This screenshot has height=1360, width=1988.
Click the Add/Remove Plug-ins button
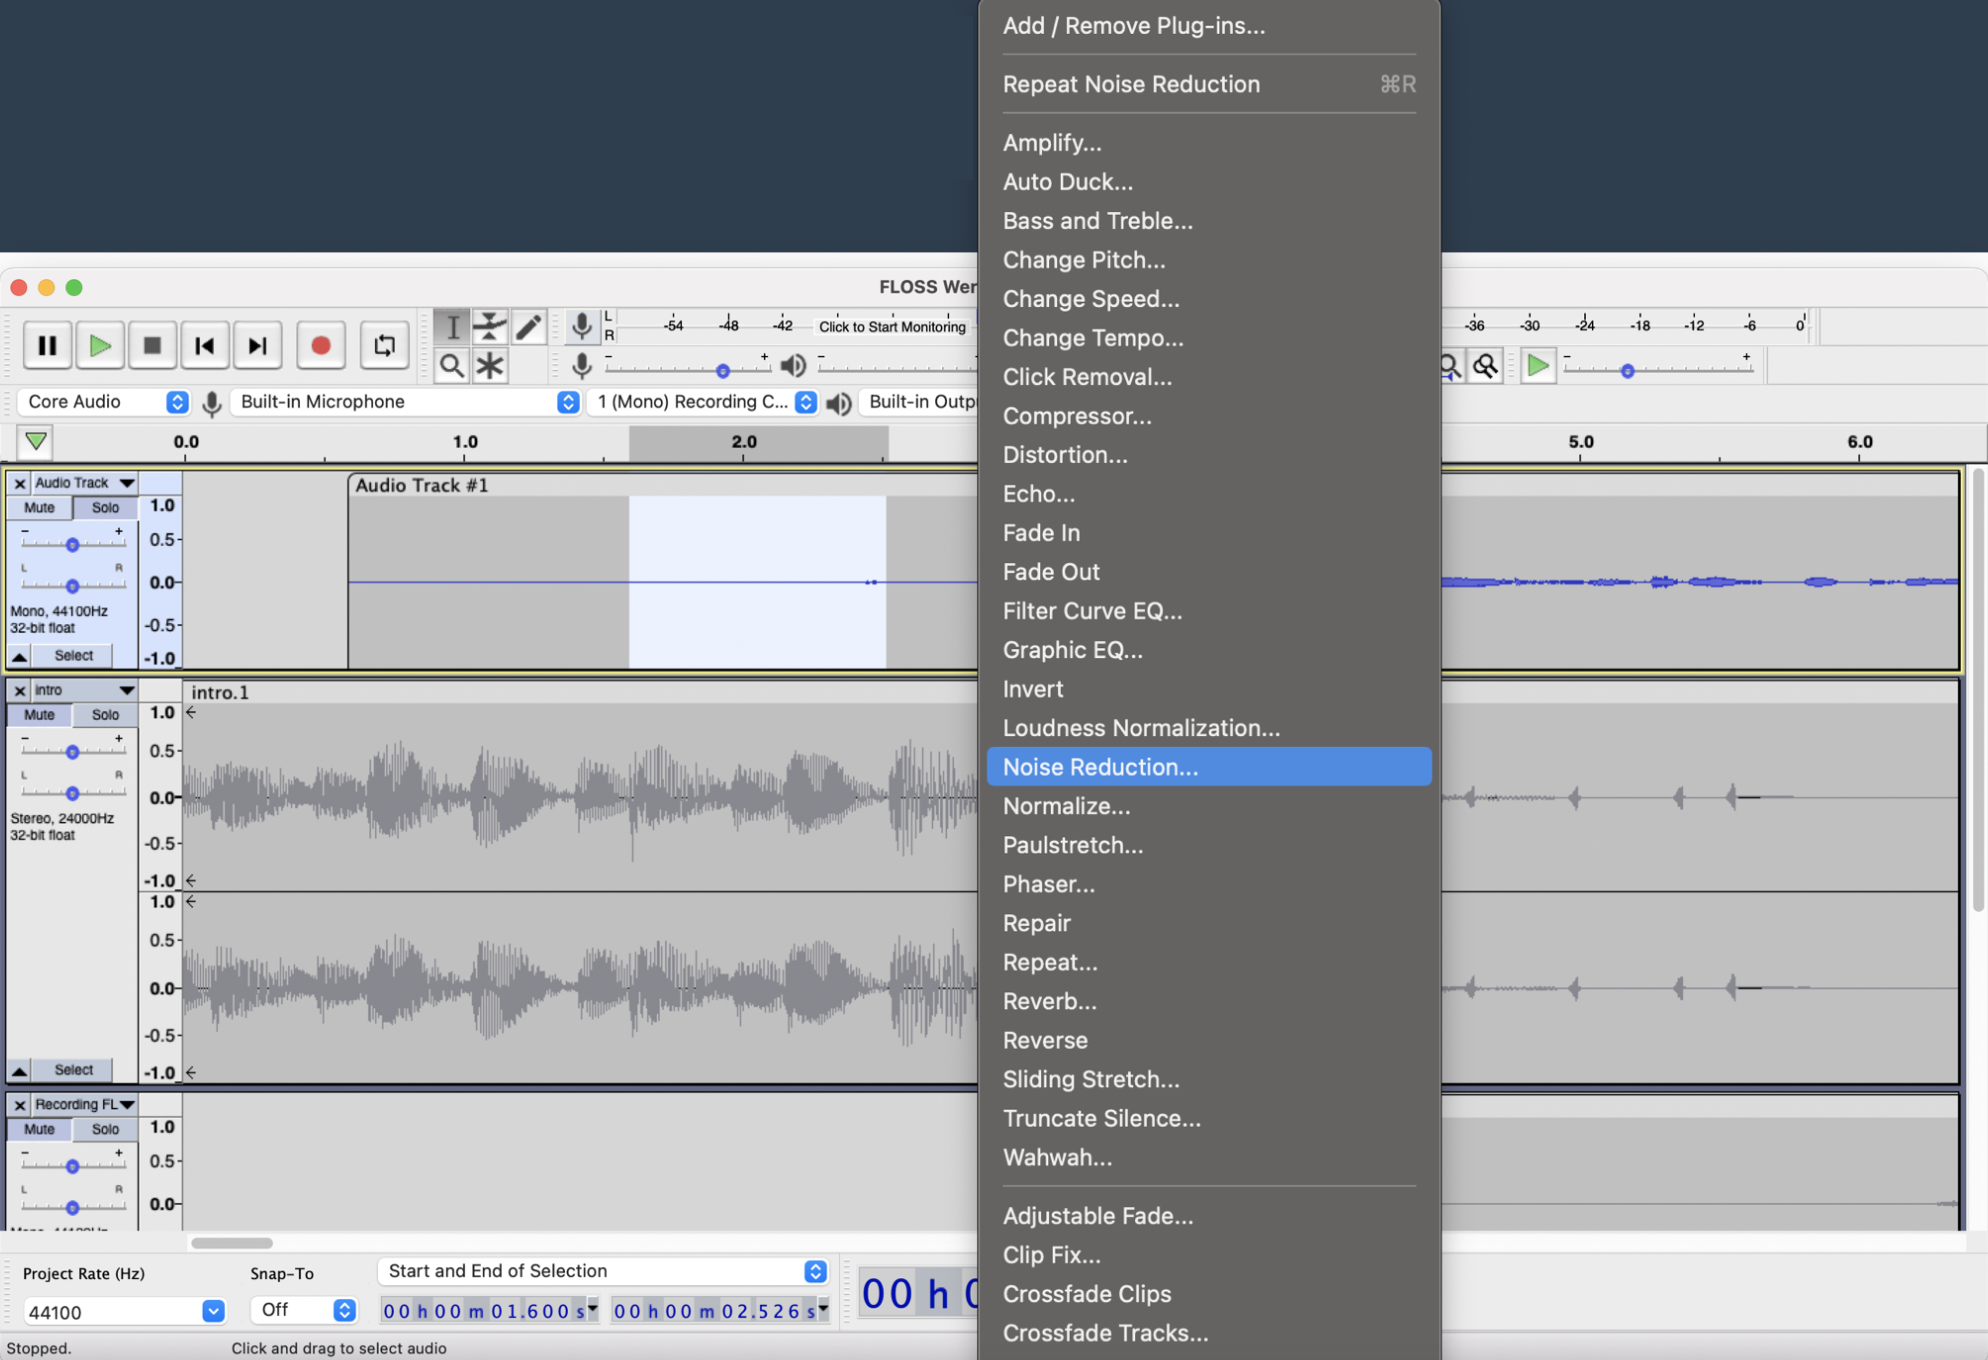(x=1133, y=24)
